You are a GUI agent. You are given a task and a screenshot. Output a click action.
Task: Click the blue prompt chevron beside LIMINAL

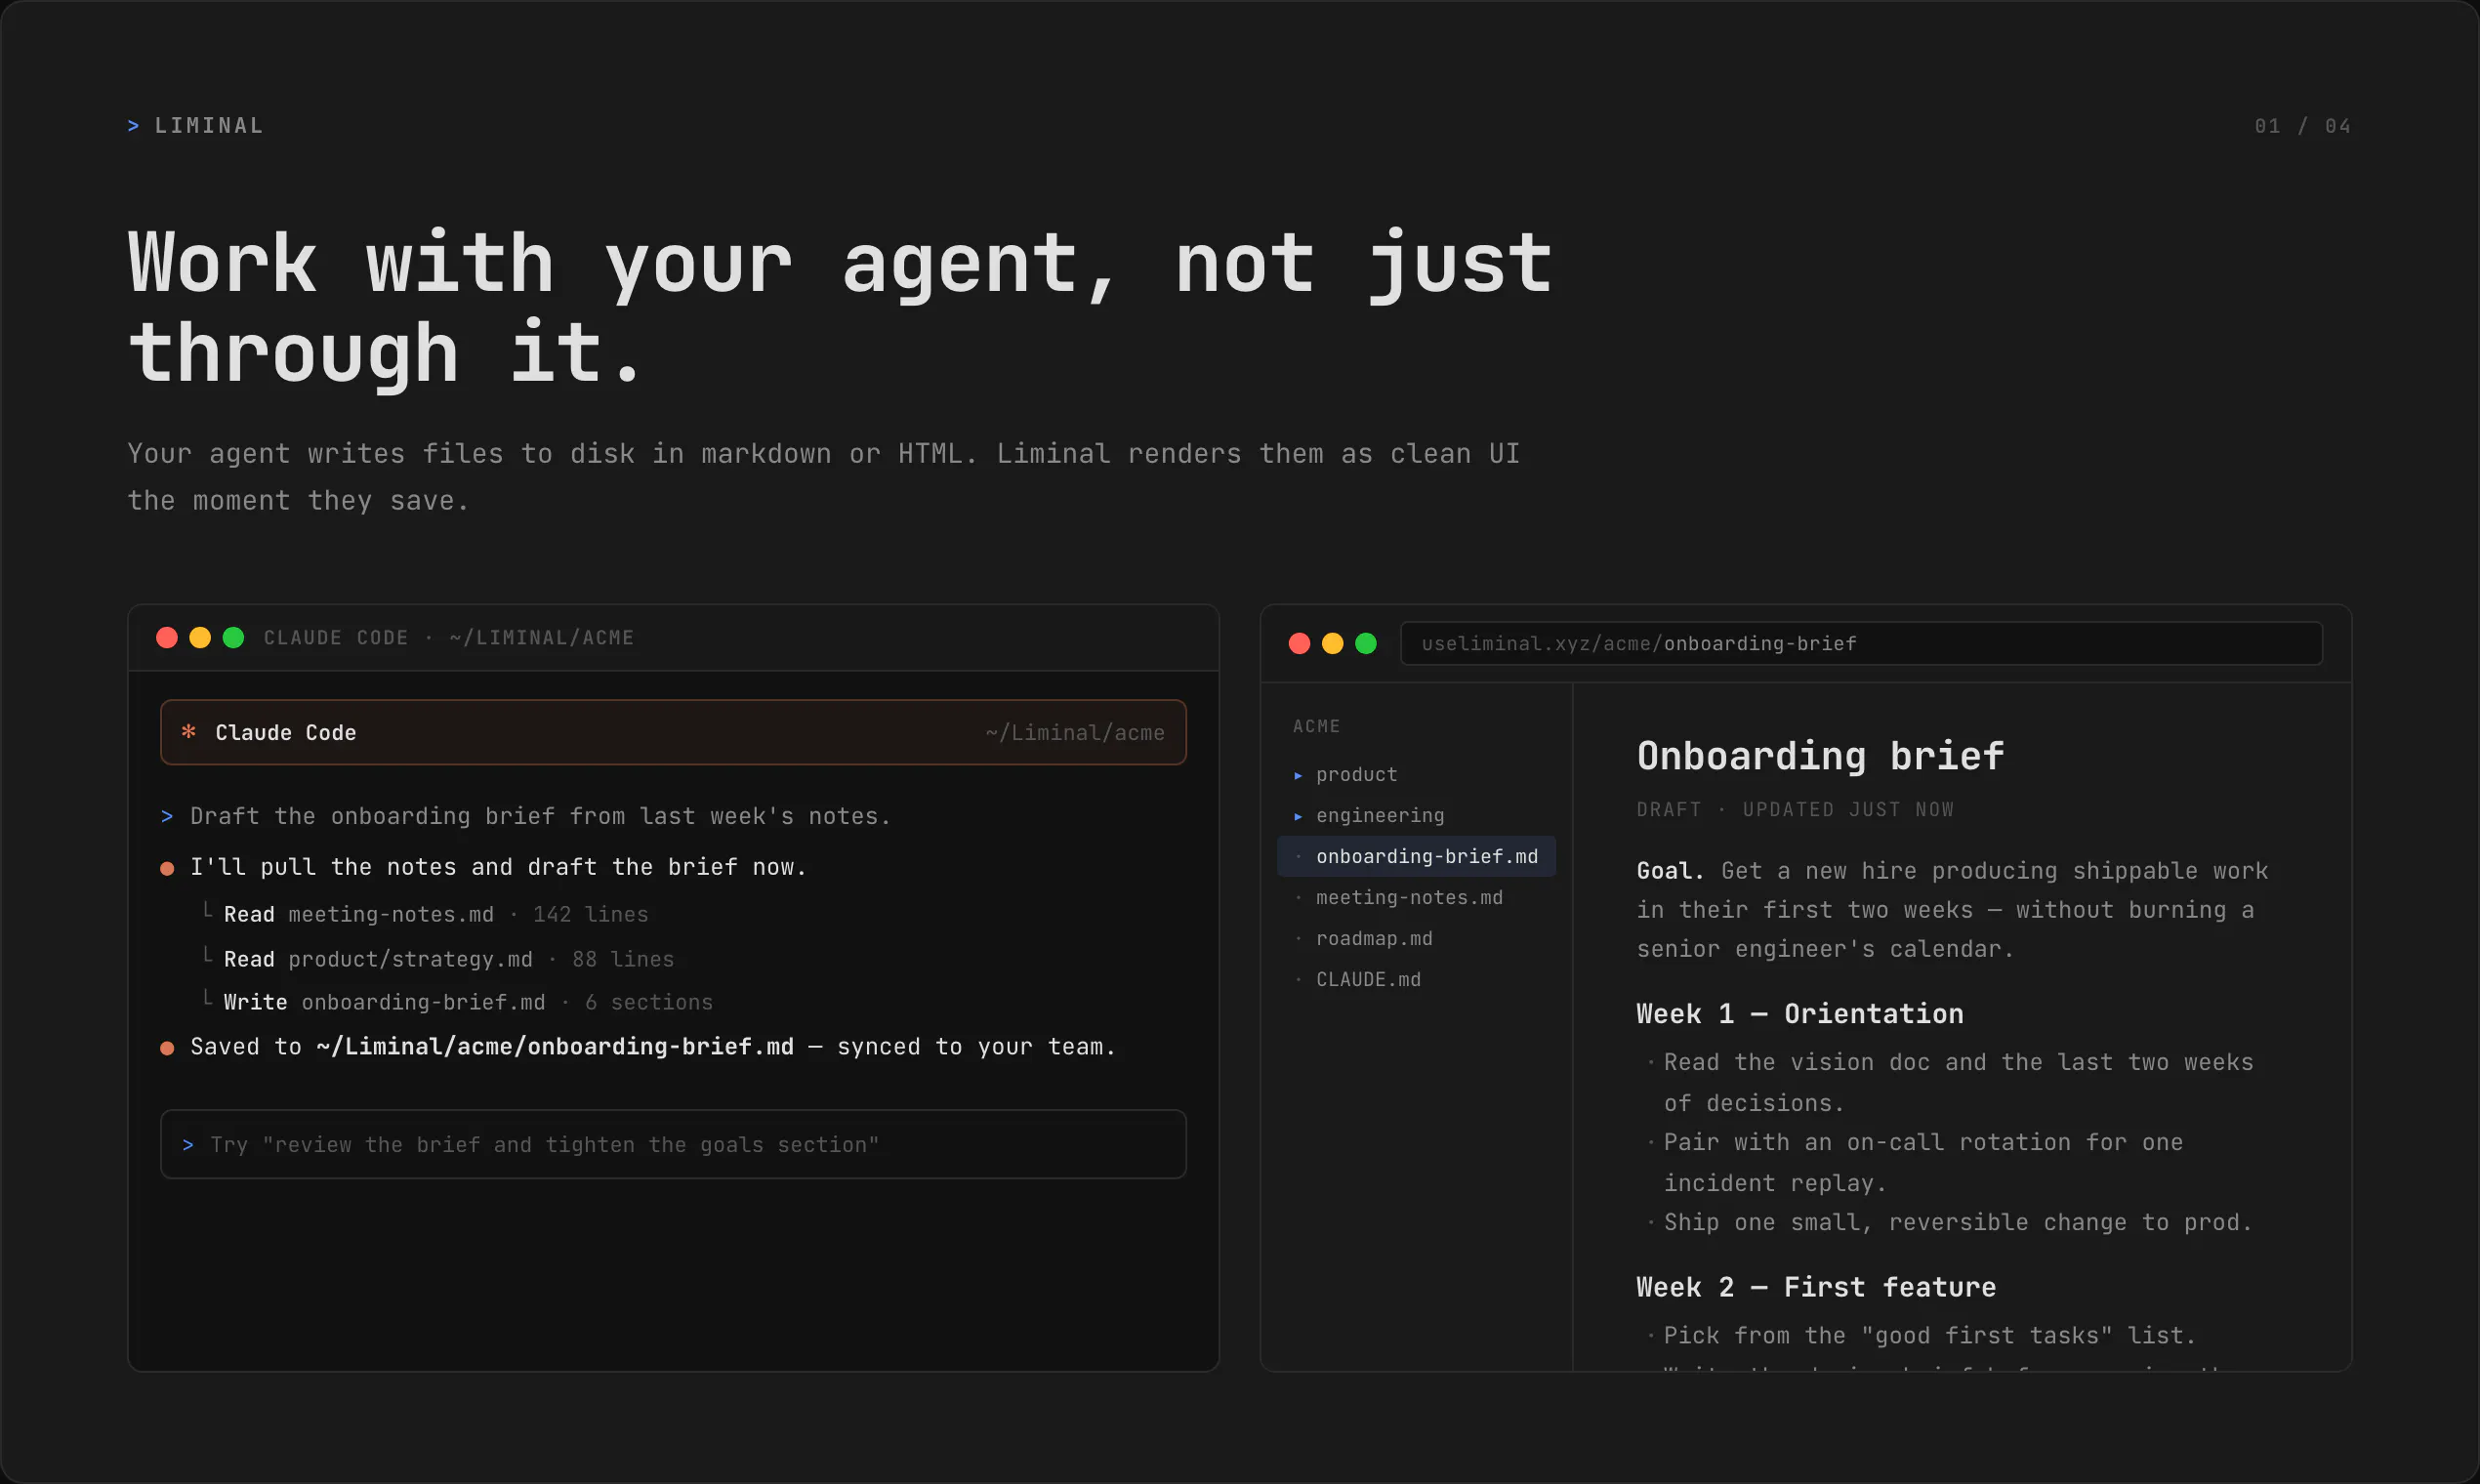pyautogui.click(x=133, y=126)
